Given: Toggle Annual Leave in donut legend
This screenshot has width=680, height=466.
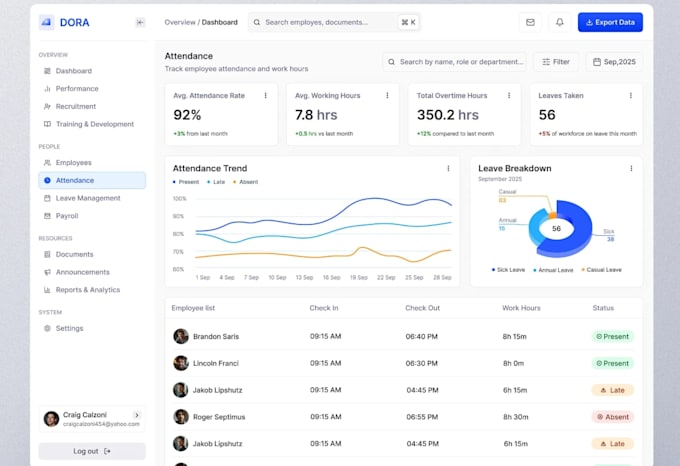Looking at the screenshot, I should point(553,270).
